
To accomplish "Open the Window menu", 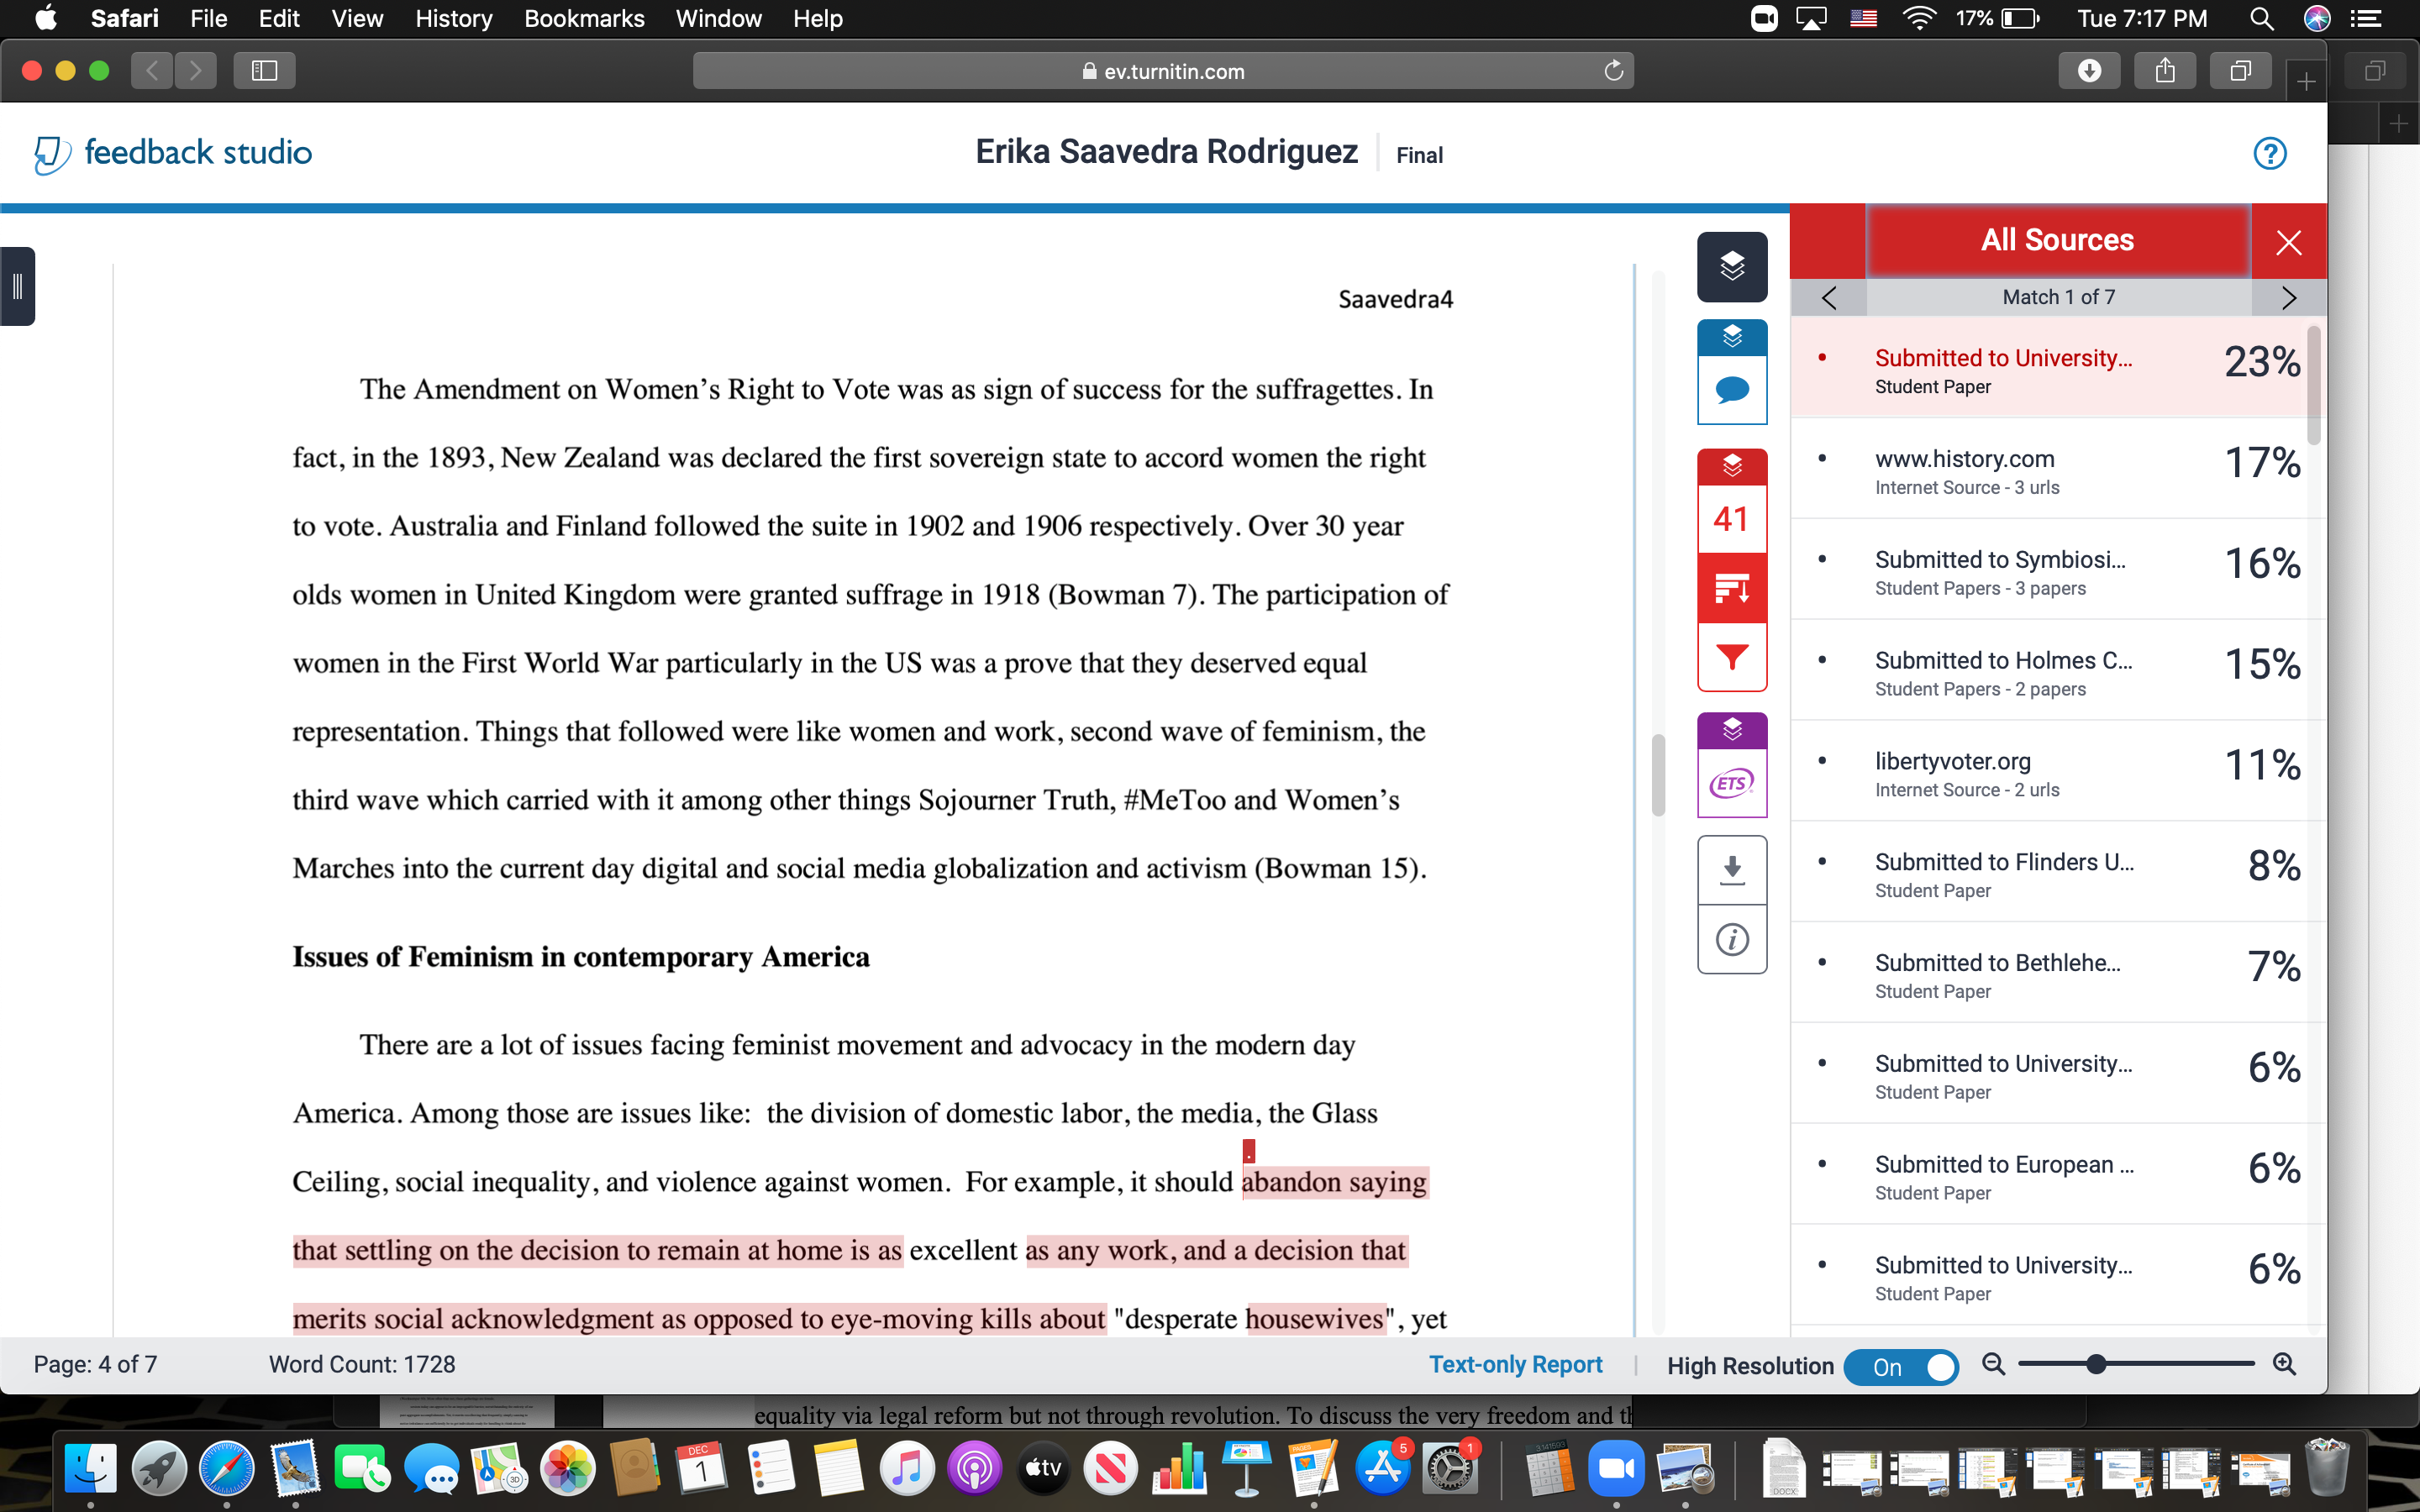I will pos(718,18).
